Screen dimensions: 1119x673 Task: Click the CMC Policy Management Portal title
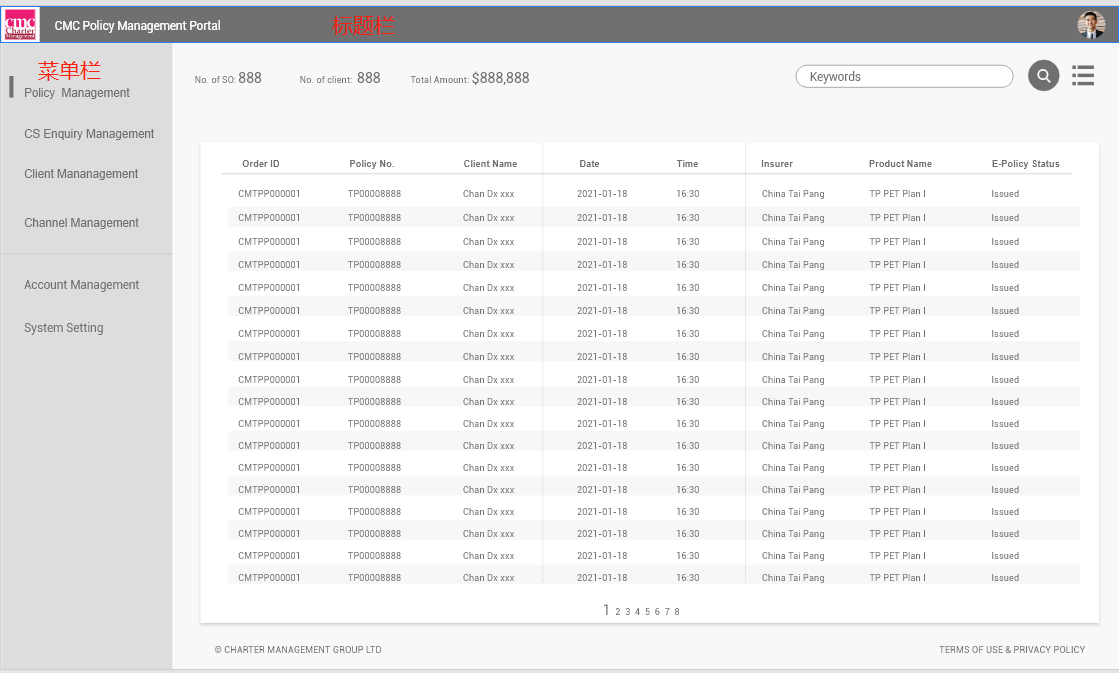[138, 26]
